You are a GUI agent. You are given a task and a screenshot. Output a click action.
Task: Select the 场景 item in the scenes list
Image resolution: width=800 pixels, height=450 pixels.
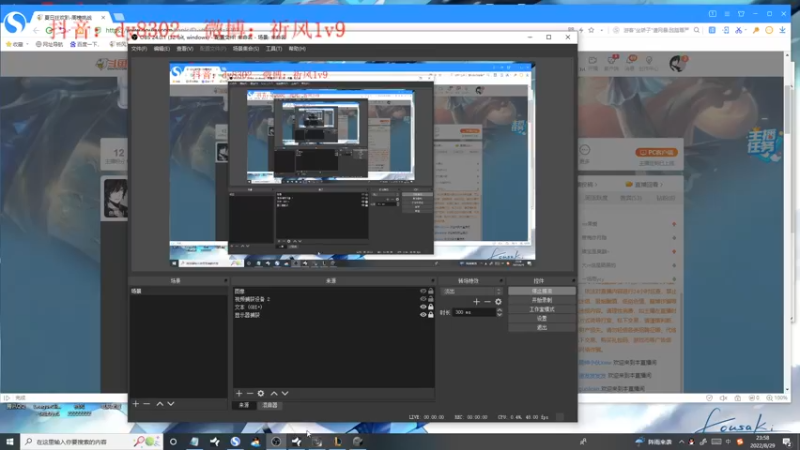pyautogui.click(x=178, y=291)
